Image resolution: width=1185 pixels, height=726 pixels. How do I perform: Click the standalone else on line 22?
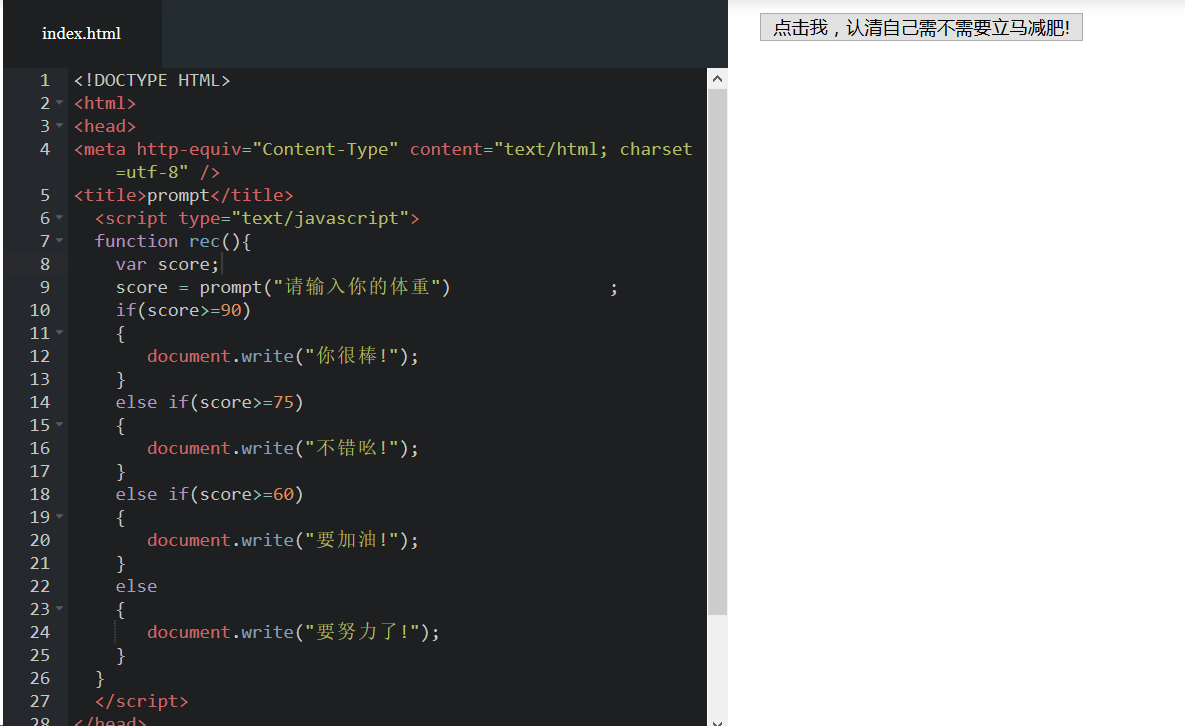(x=136, y=586)
